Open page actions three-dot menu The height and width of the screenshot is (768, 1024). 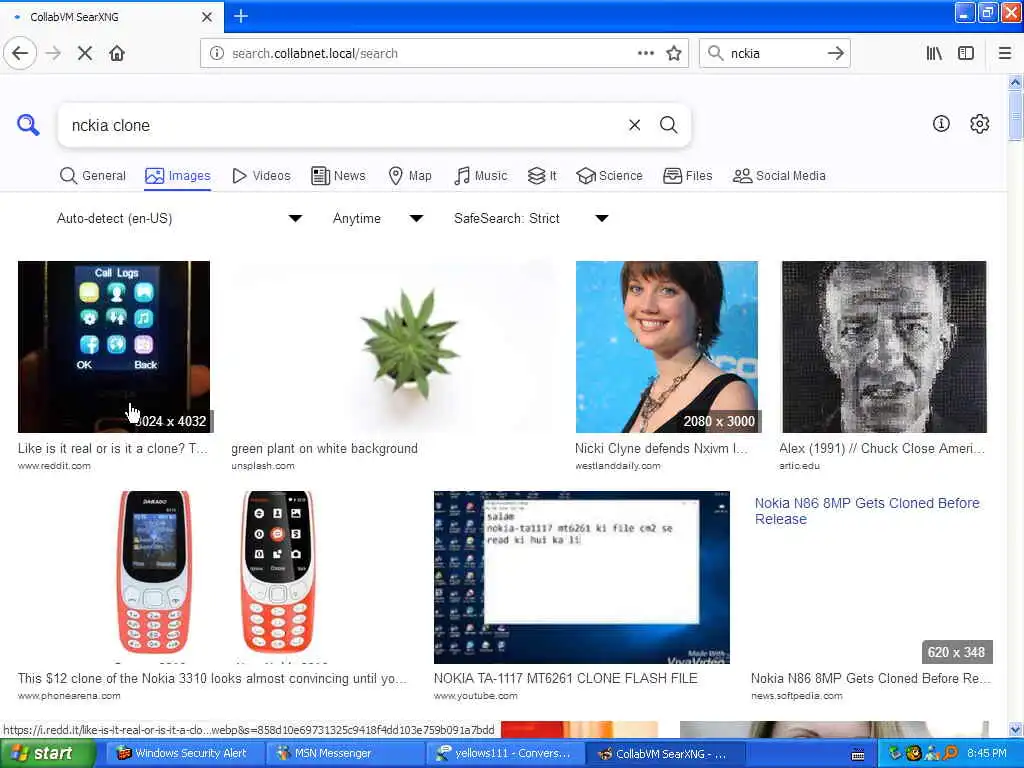coord(645,53)
